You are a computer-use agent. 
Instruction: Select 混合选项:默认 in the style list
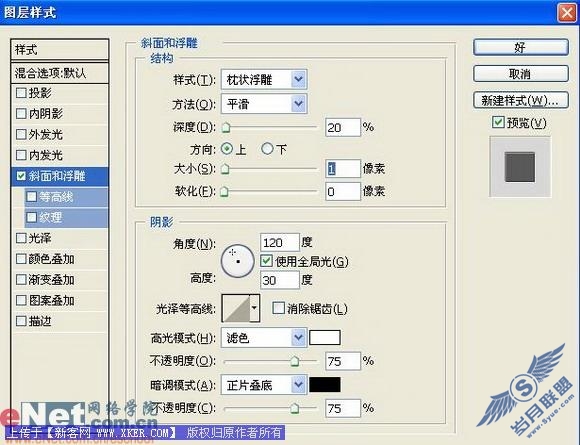[60, 73]
